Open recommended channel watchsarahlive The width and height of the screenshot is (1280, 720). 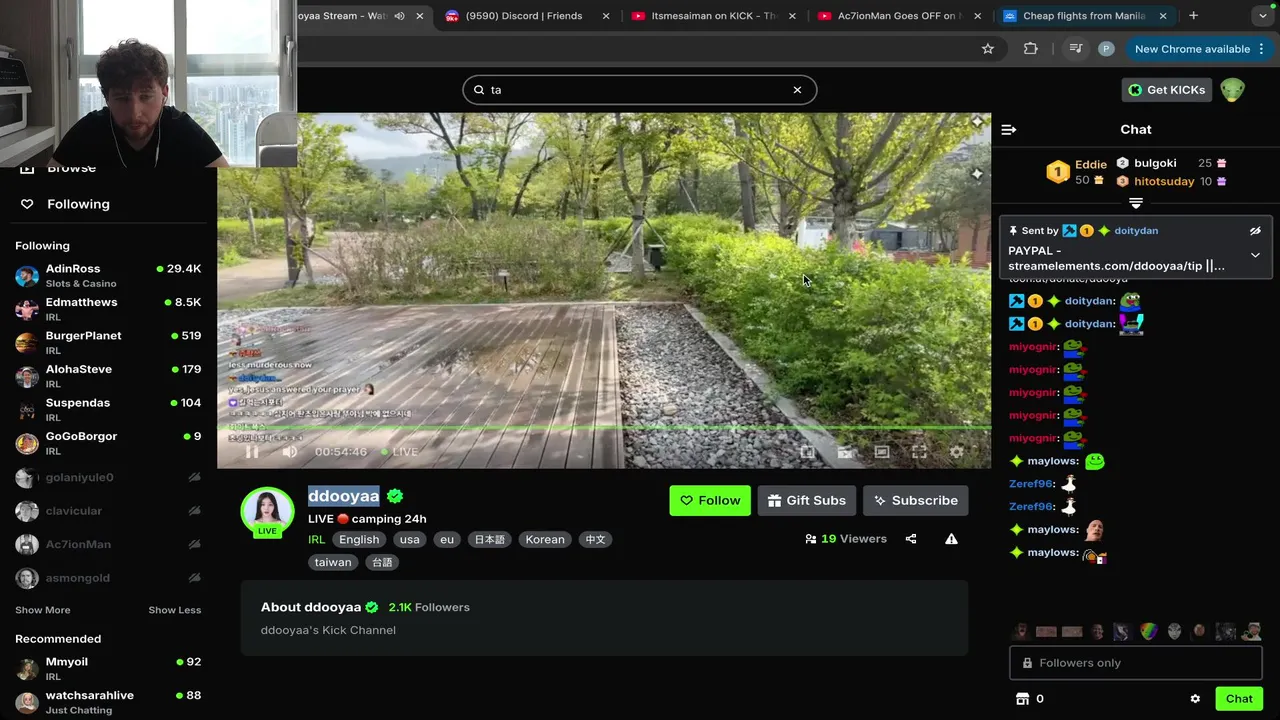[108, 702]
